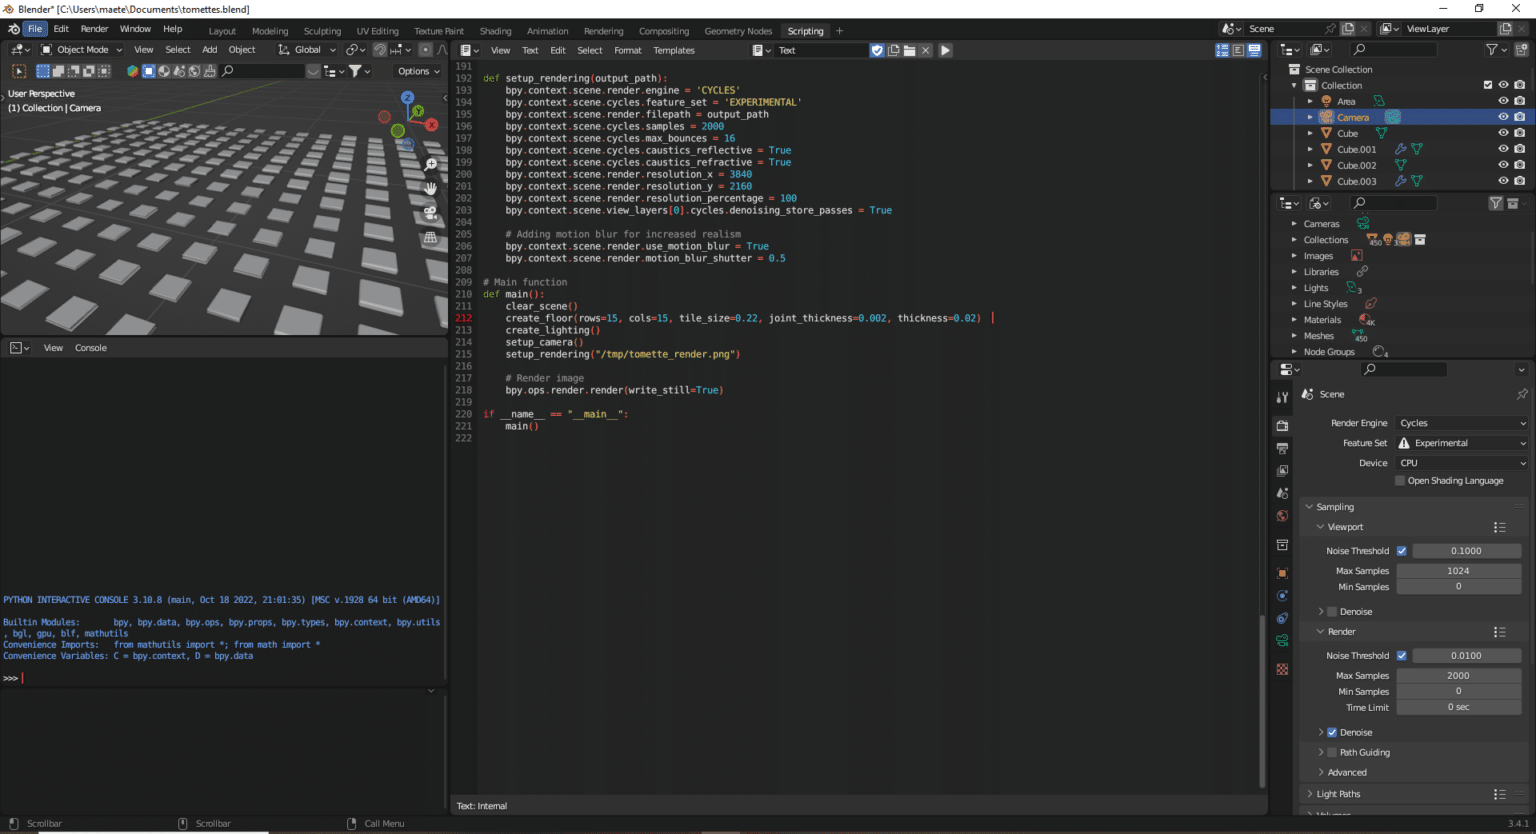Image resolution: width=1536 pixels, height=834 pixels.
Task: Open the Templates menu in text editor
Action: point(673,50)
